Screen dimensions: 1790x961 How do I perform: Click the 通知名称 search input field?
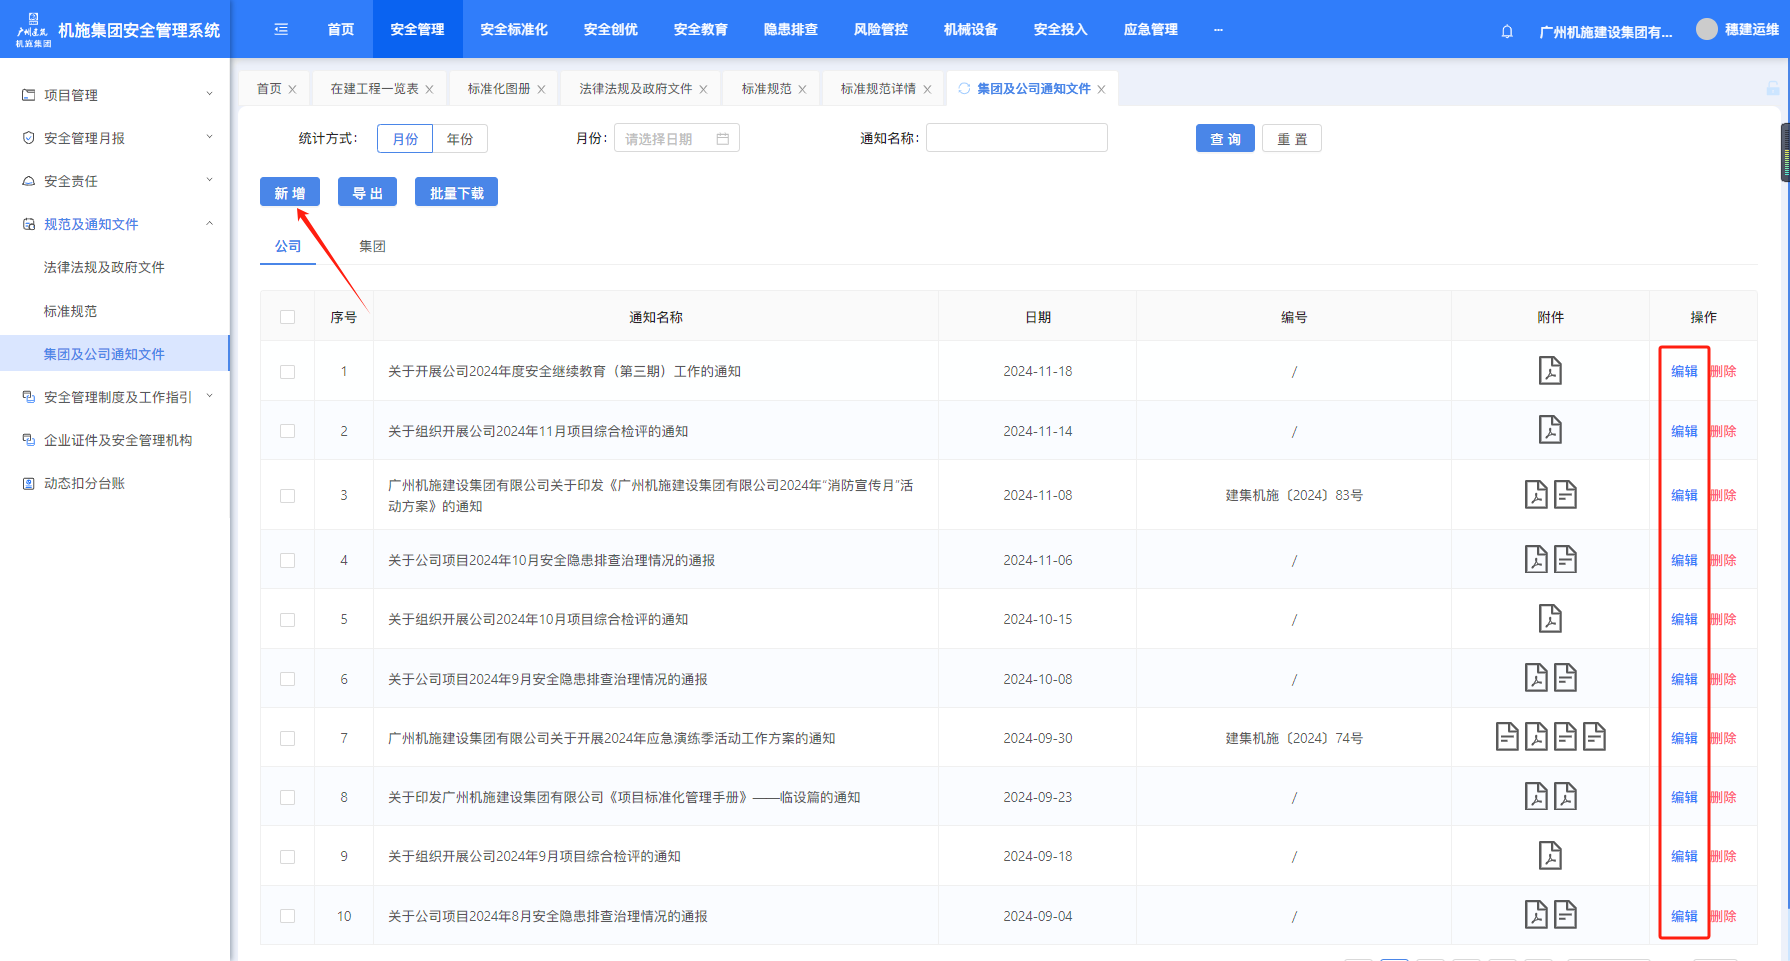pyautogui.click(x=1016, y=138)
